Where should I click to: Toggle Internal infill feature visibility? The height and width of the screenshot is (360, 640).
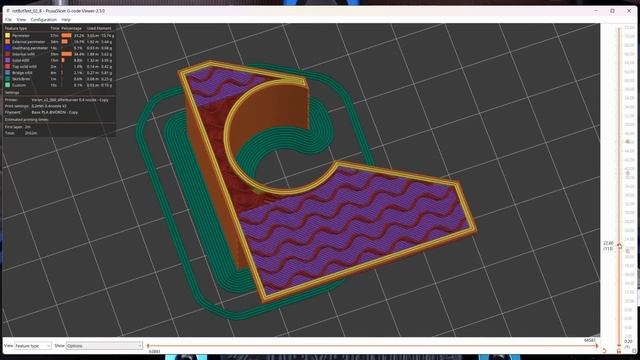pos(59,54)
